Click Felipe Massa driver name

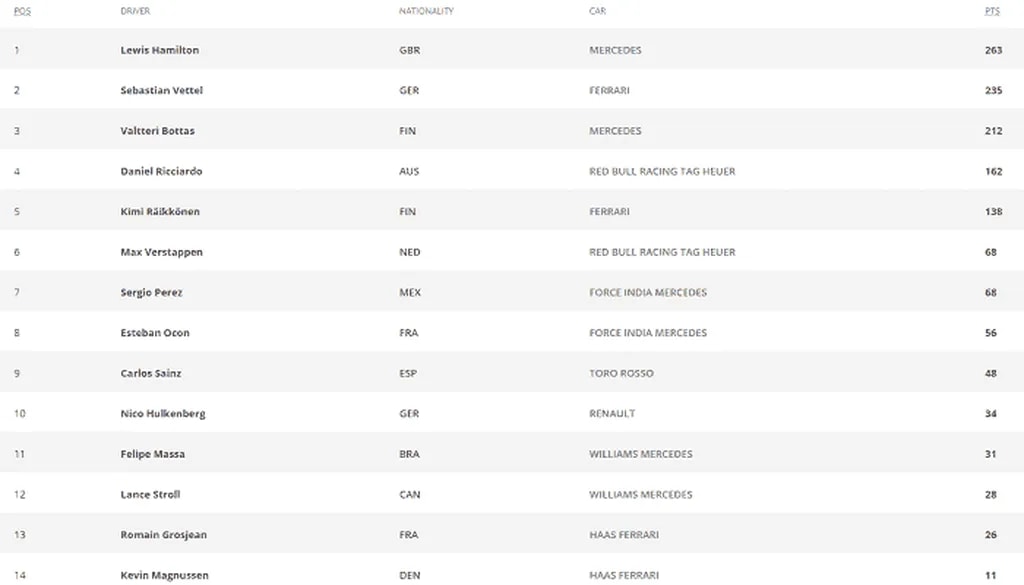(152, 454)
